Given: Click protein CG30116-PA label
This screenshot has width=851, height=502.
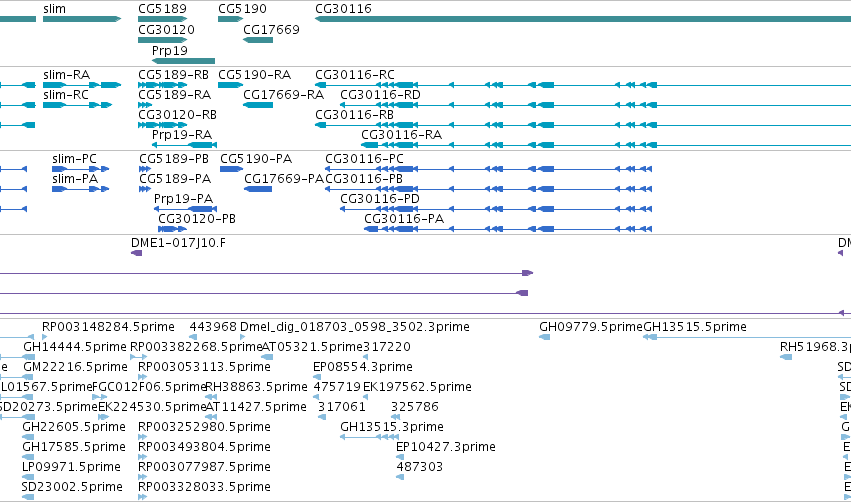Looking at the screenshot, I should 404,219.
